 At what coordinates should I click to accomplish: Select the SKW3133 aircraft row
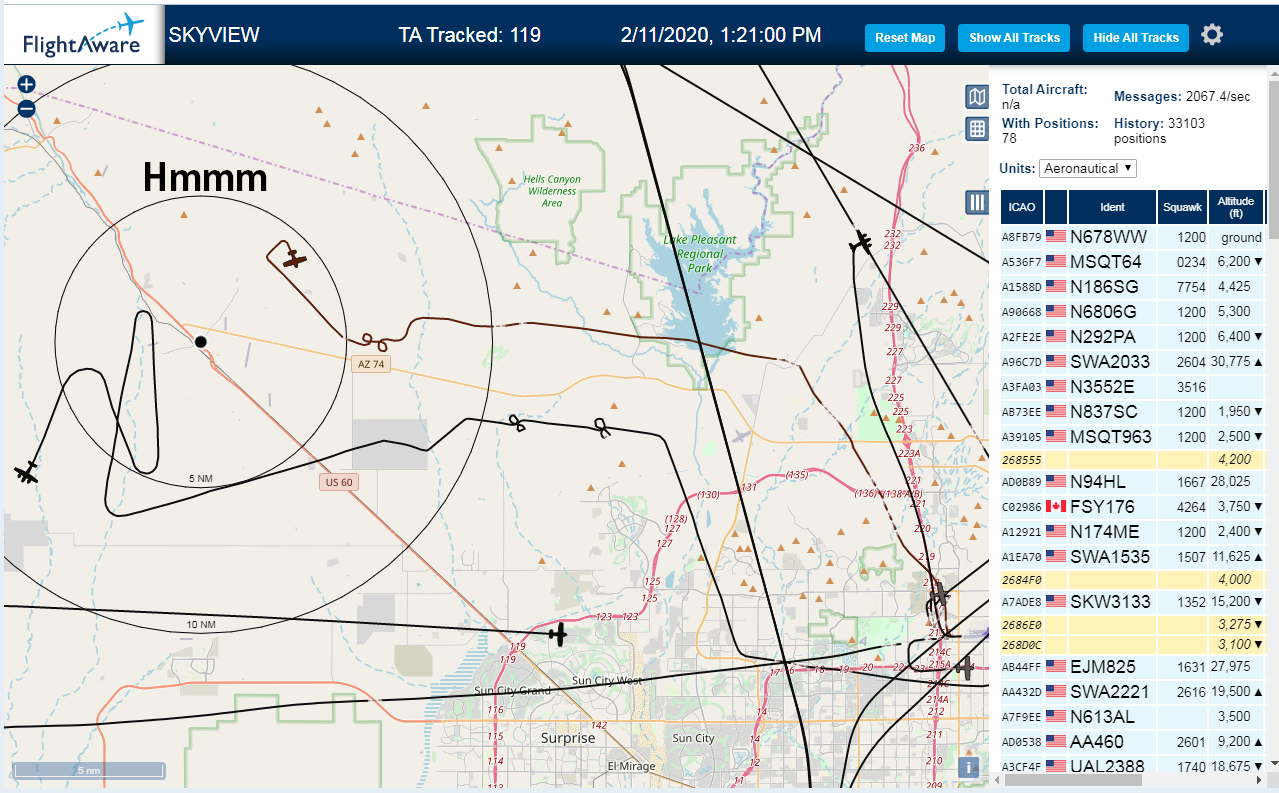click(1133, 602)
